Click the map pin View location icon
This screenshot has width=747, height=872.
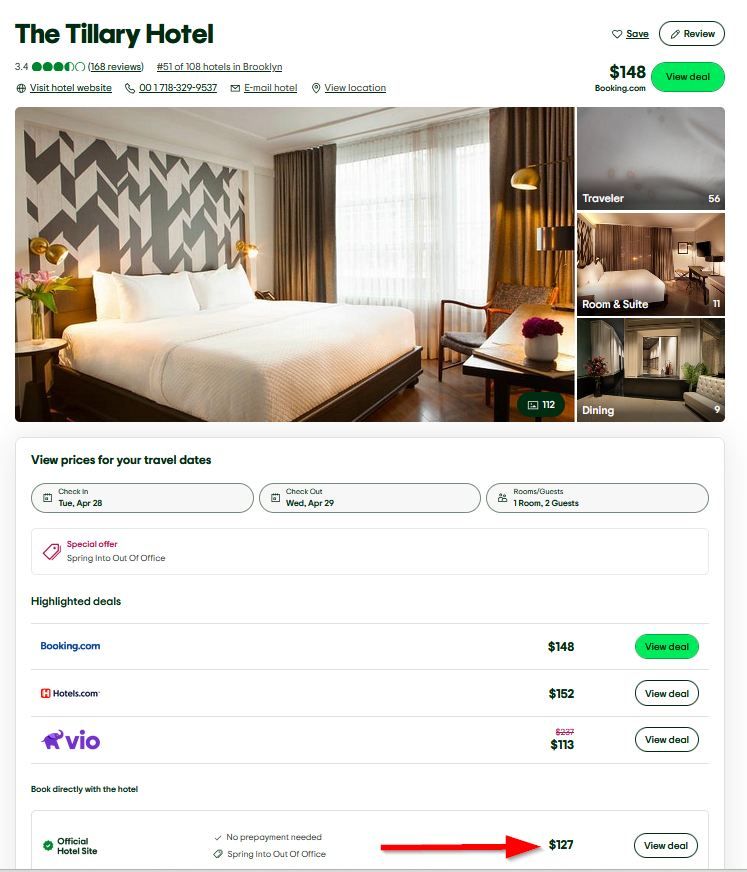(316, 88)
